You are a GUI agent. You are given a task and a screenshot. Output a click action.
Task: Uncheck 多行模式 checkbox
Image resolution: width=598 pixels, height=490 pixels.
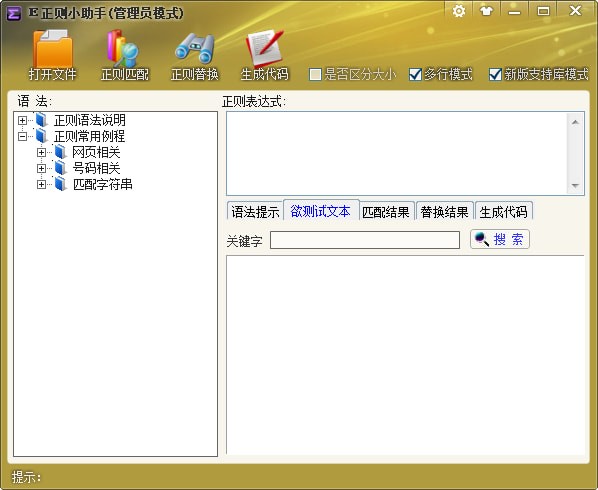pos(415,74)
